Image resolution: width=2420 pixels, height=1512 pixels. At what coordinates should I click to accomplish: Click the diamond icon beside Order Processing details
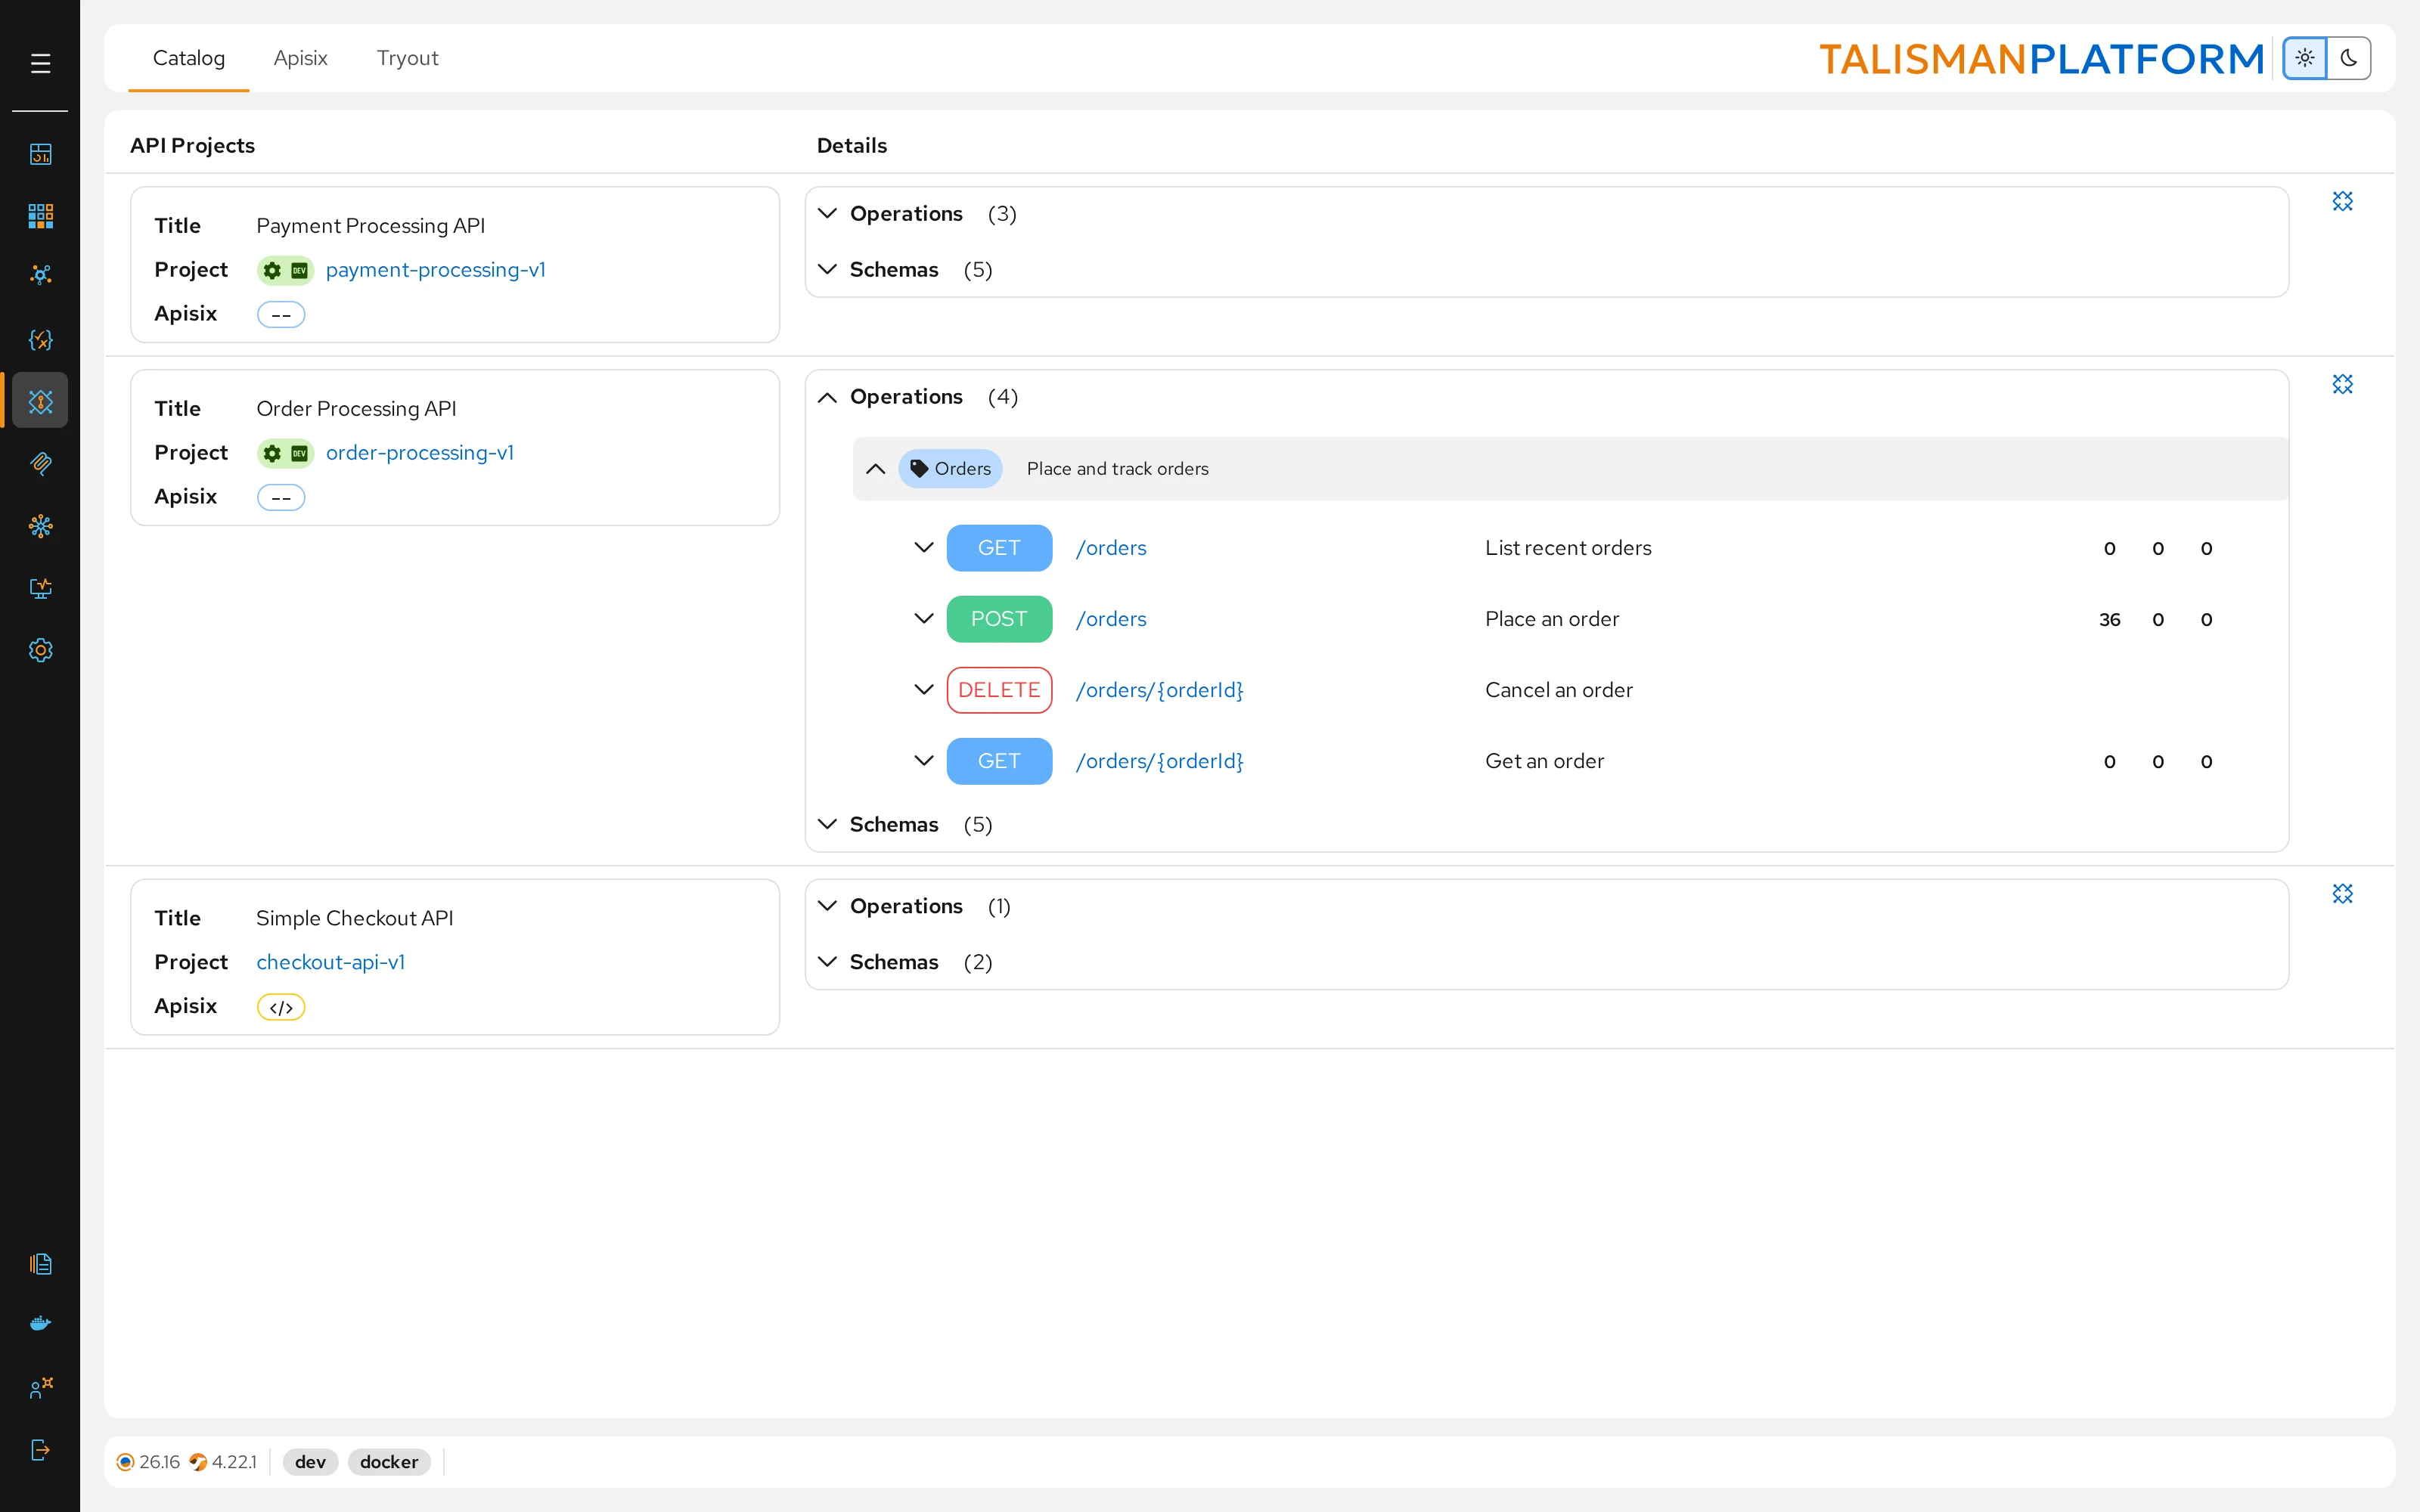(2342, 384)
